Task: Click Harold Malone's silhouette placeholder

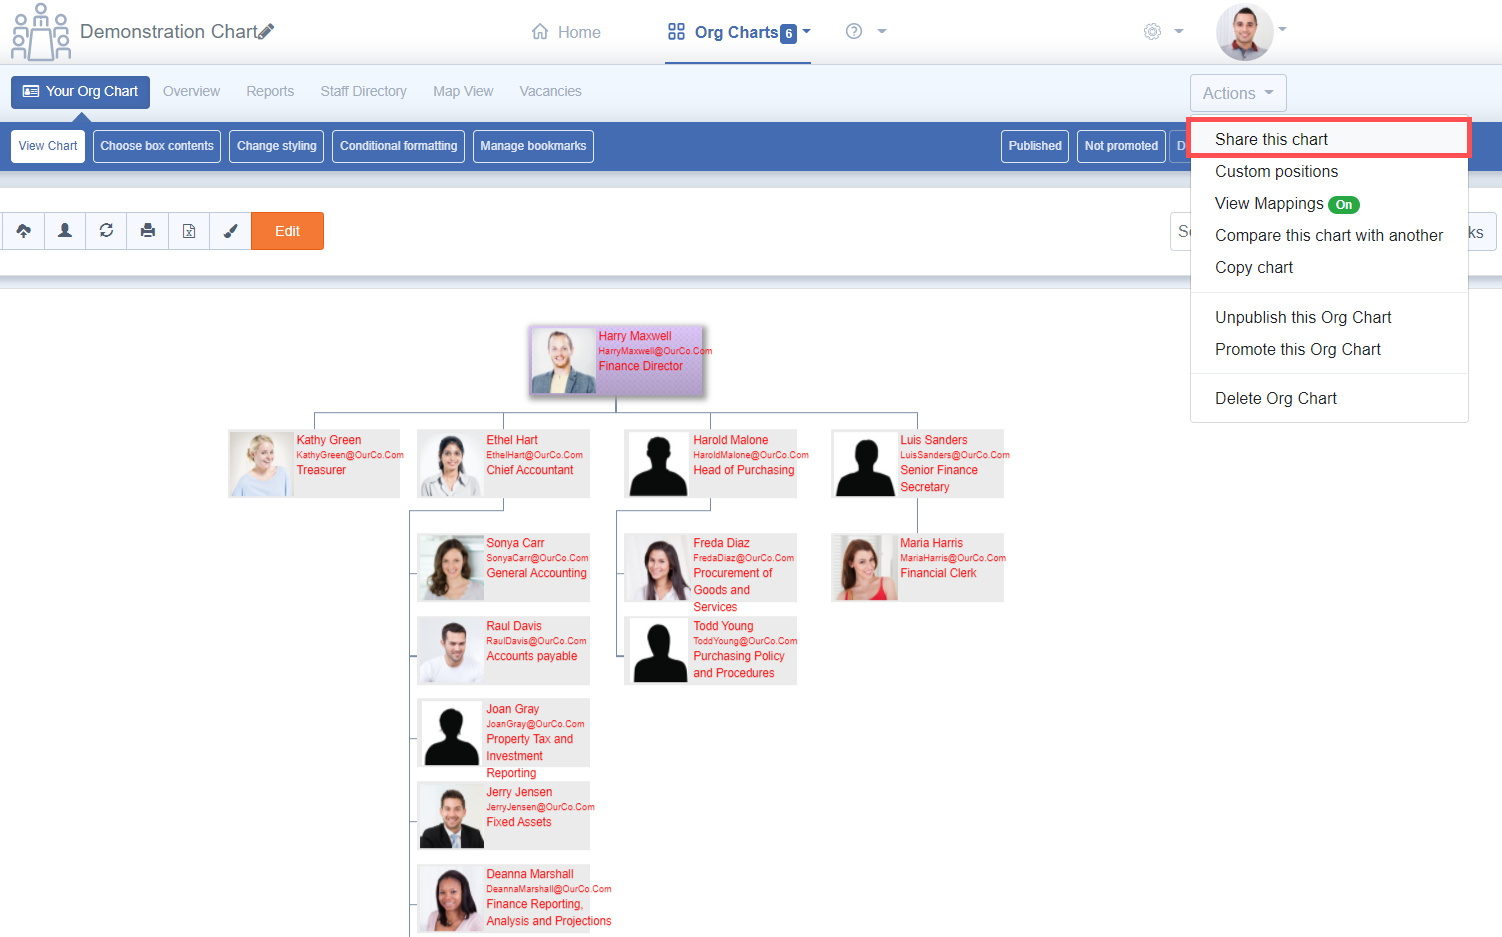Action: tap(658, 464)
